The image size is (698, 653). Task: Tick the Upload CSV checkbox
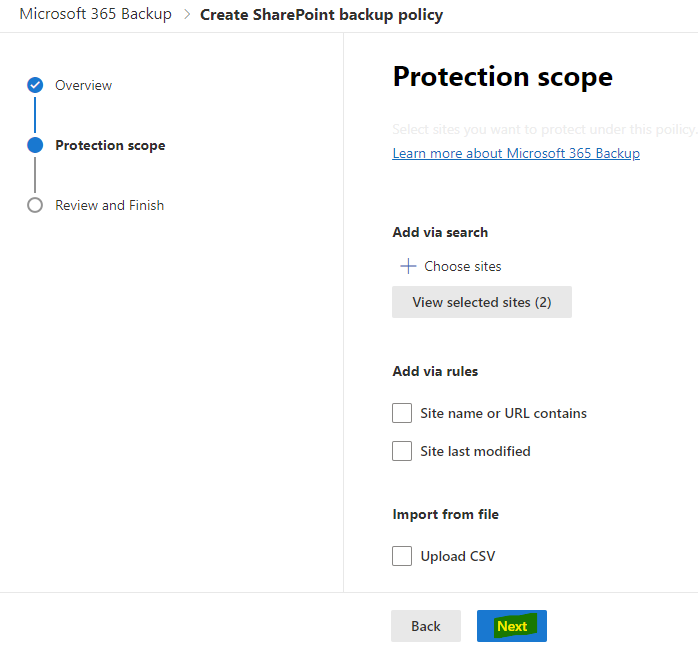[x=402, y=556]
